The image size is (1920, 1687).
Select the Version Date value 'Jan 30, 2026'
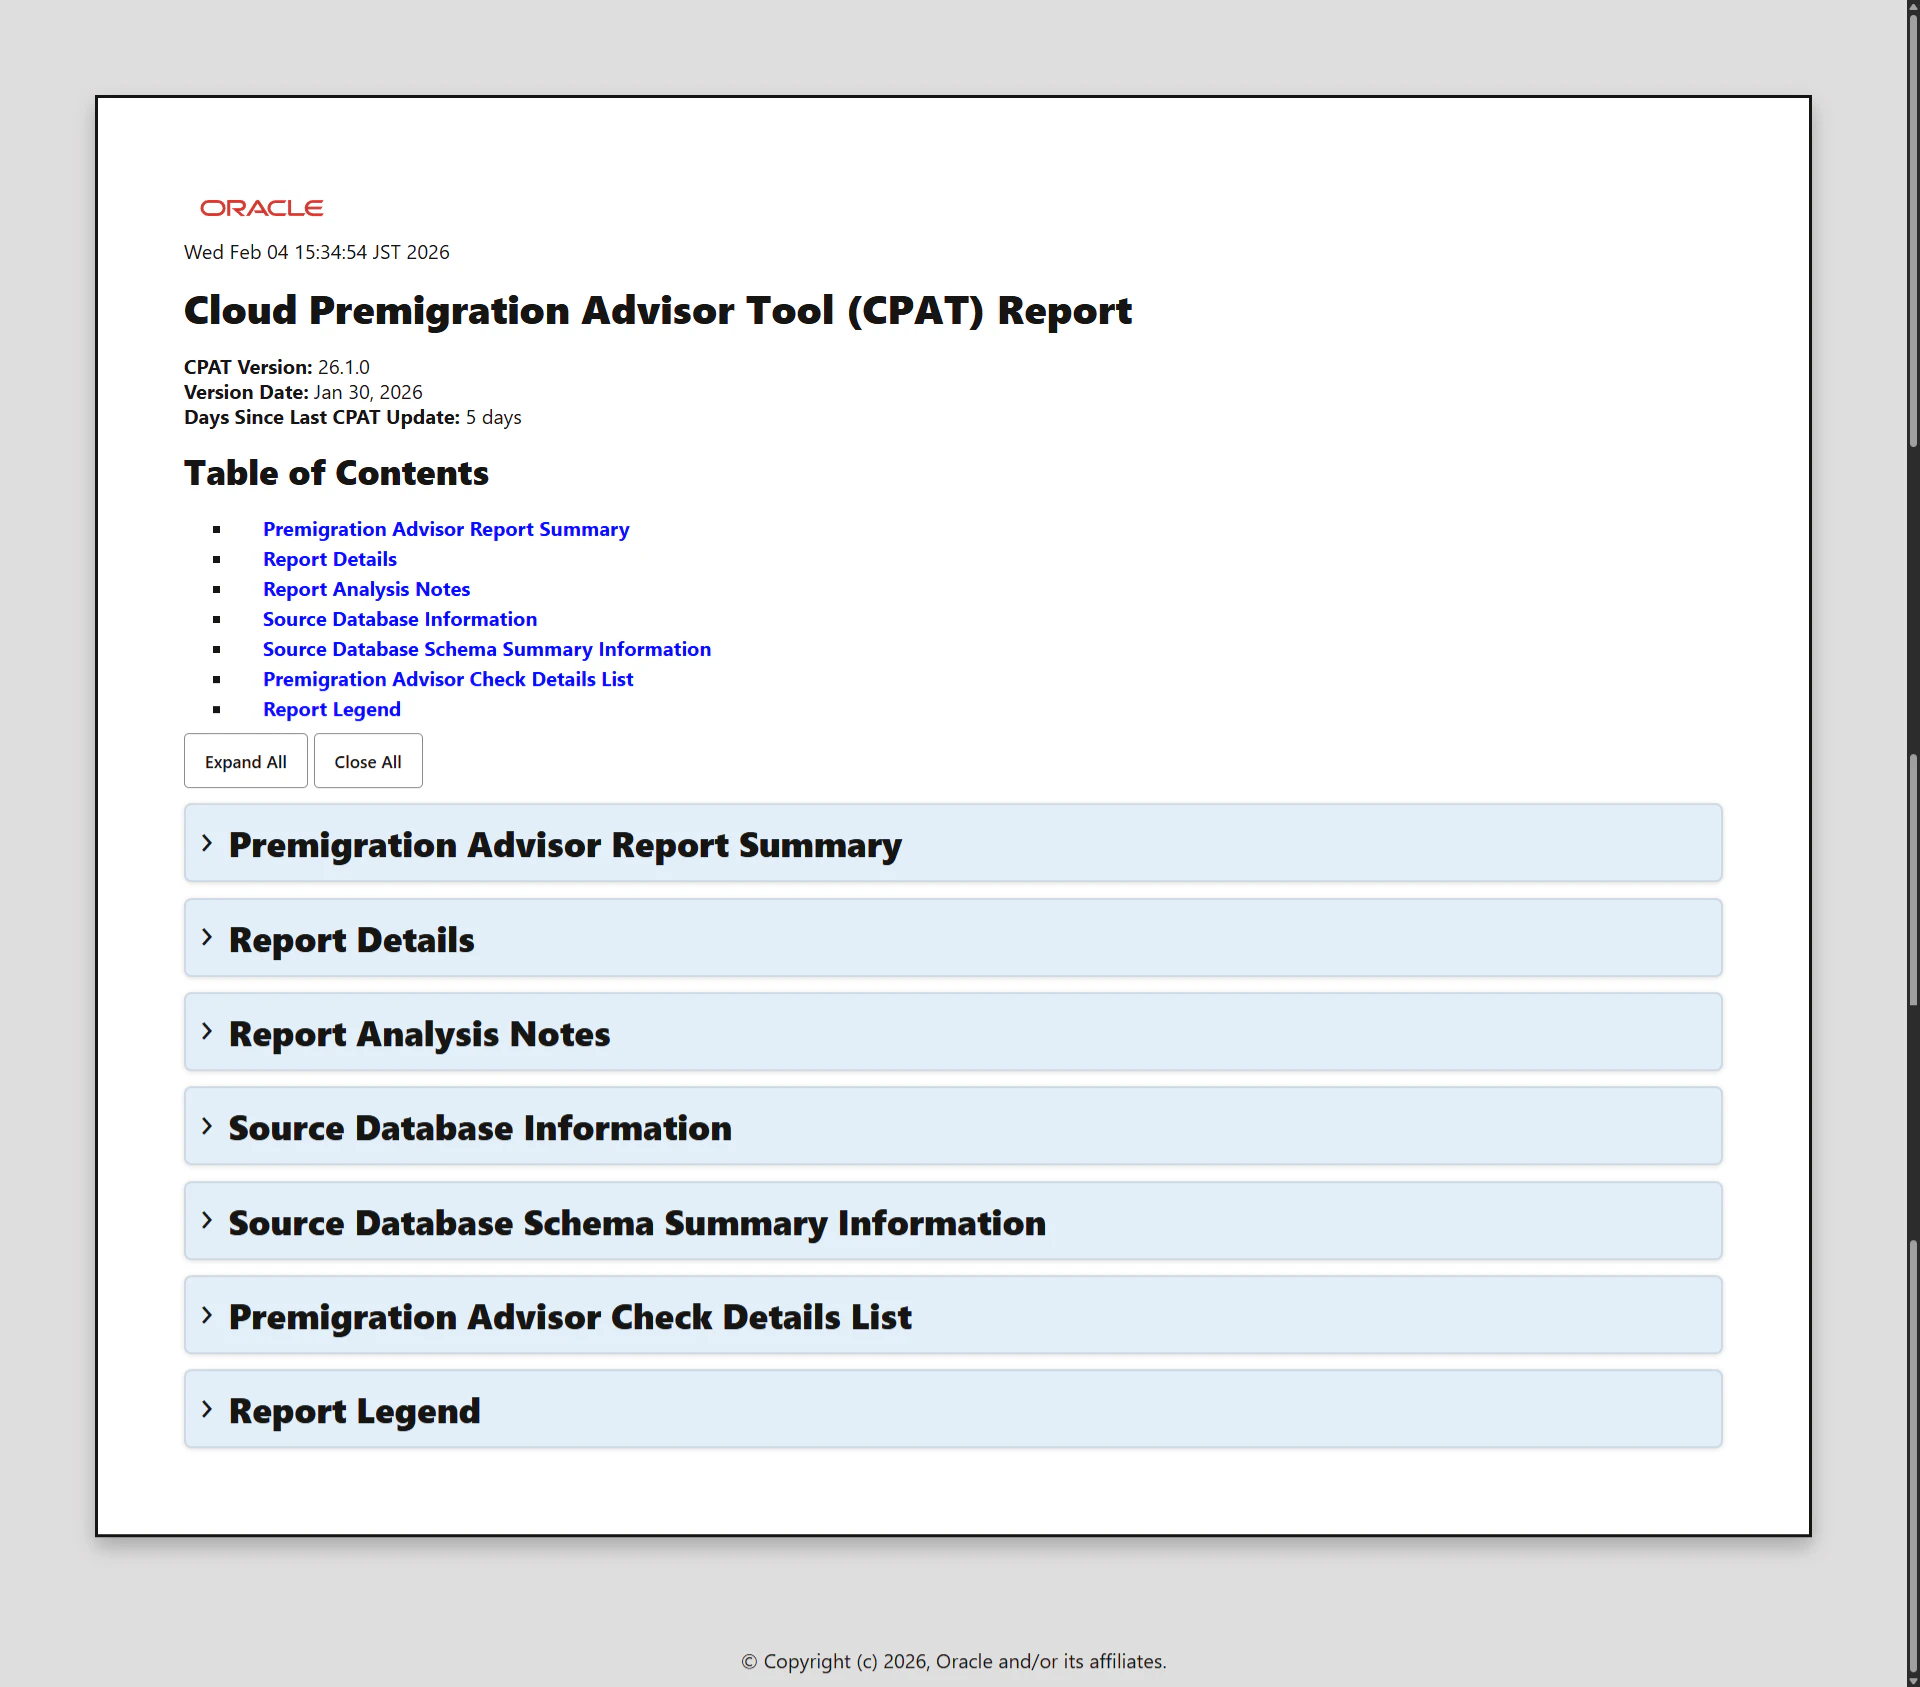pyautogui.click(x=368, y=392)
